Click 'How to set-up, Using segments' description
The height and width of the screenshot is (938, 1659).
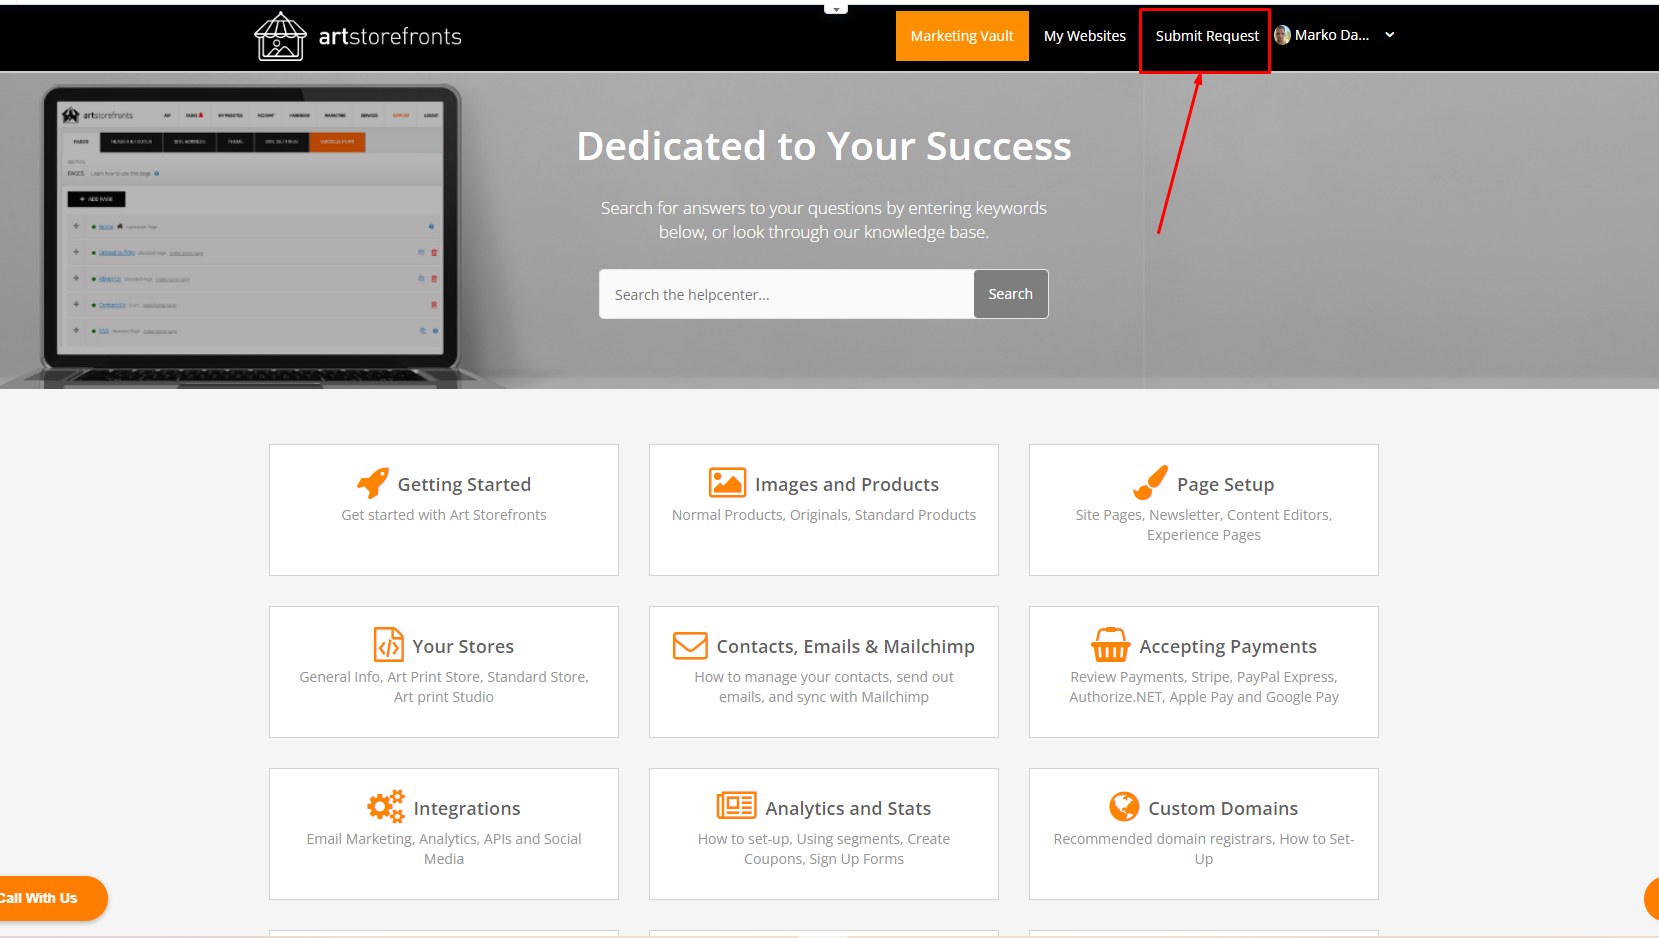tap(824, 849)
